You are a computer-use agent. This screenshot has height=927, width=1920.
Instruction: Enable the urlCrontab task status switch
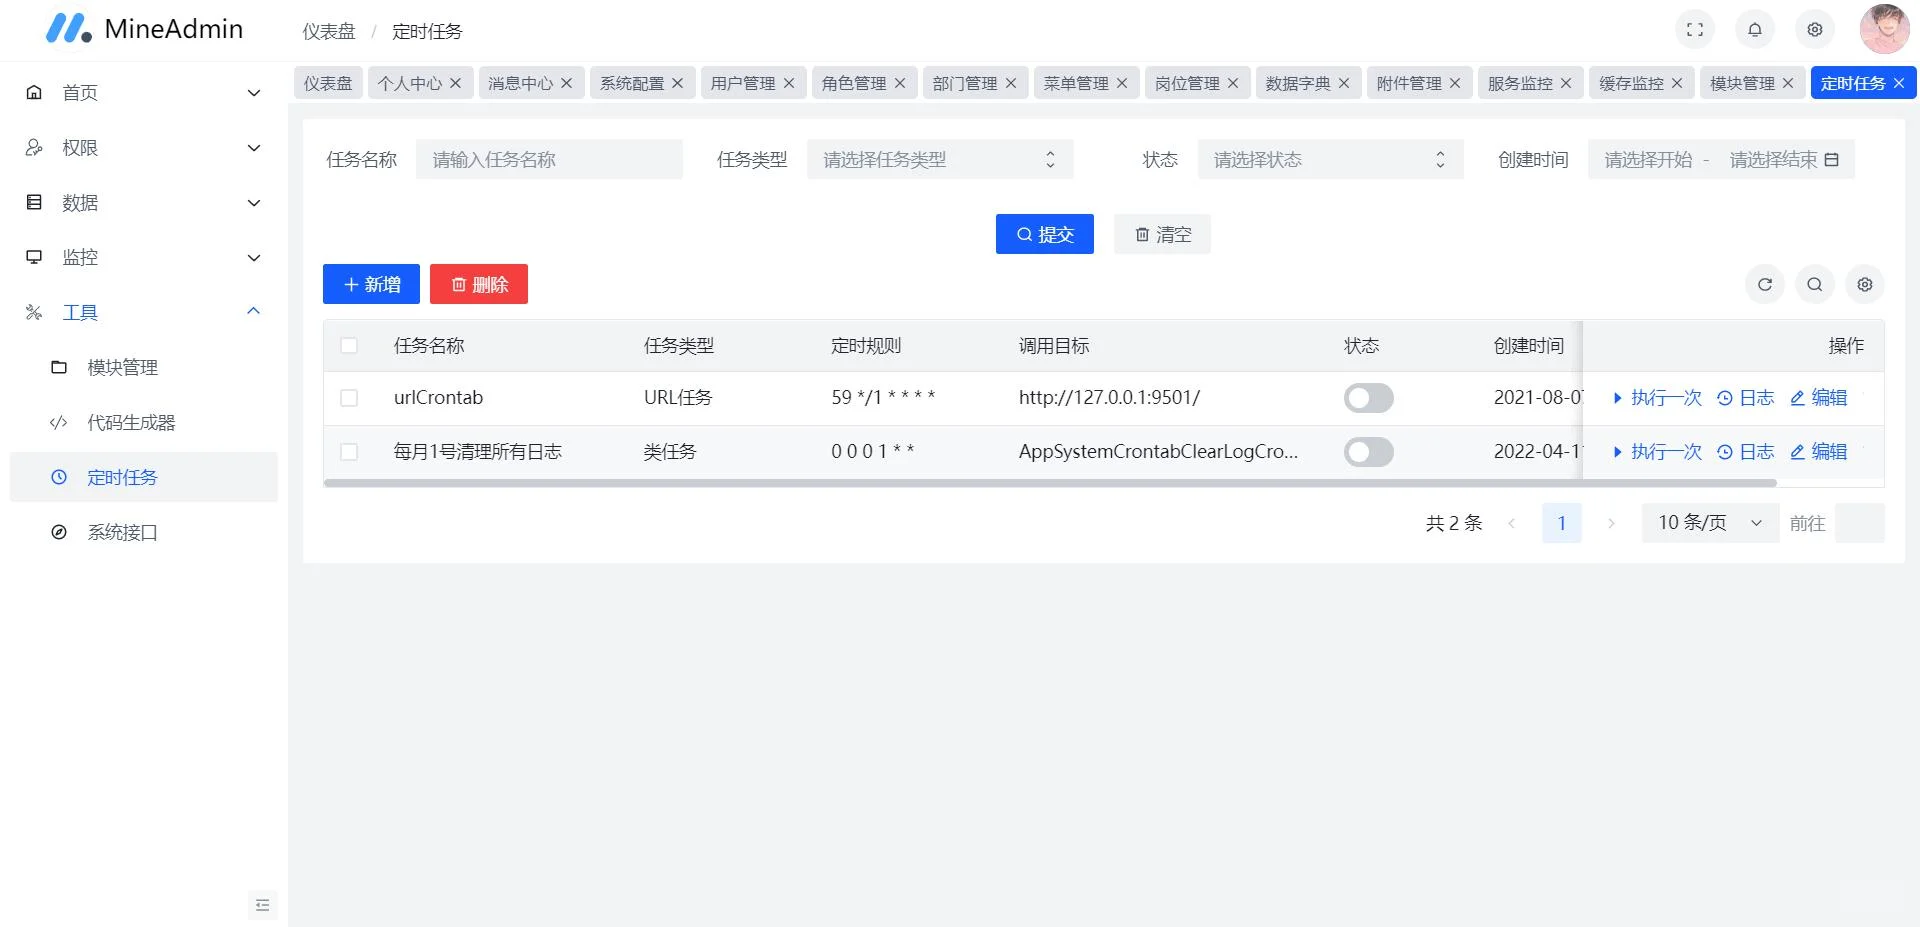coord(1368,397)
